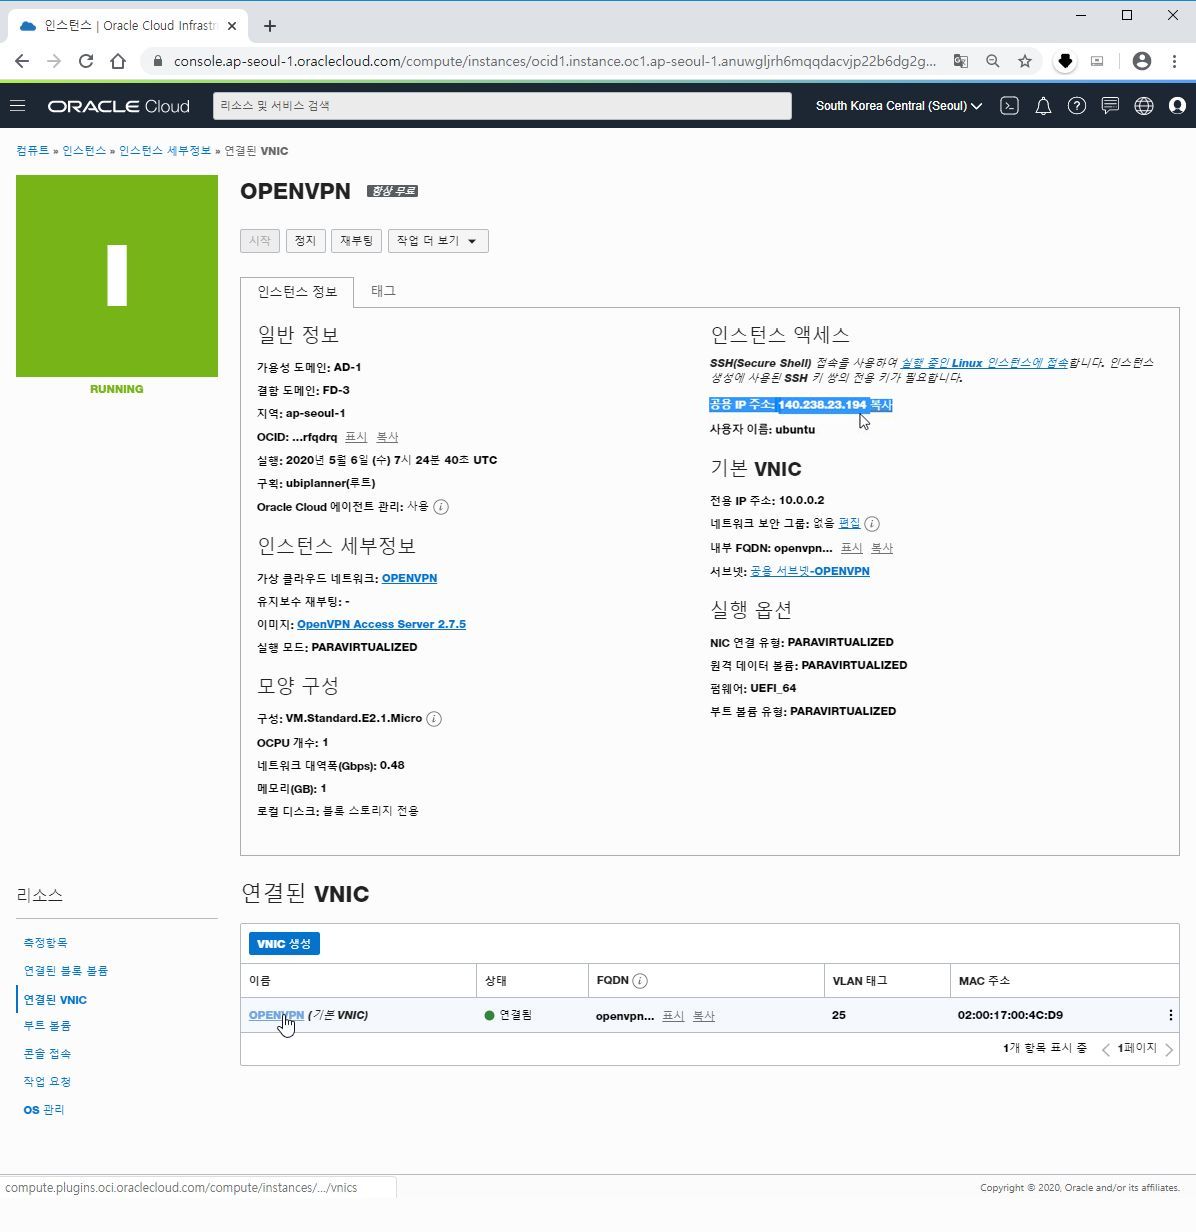Copy the public IP address with 복사
The image size is (1196, 1232).
click(881, 405)
